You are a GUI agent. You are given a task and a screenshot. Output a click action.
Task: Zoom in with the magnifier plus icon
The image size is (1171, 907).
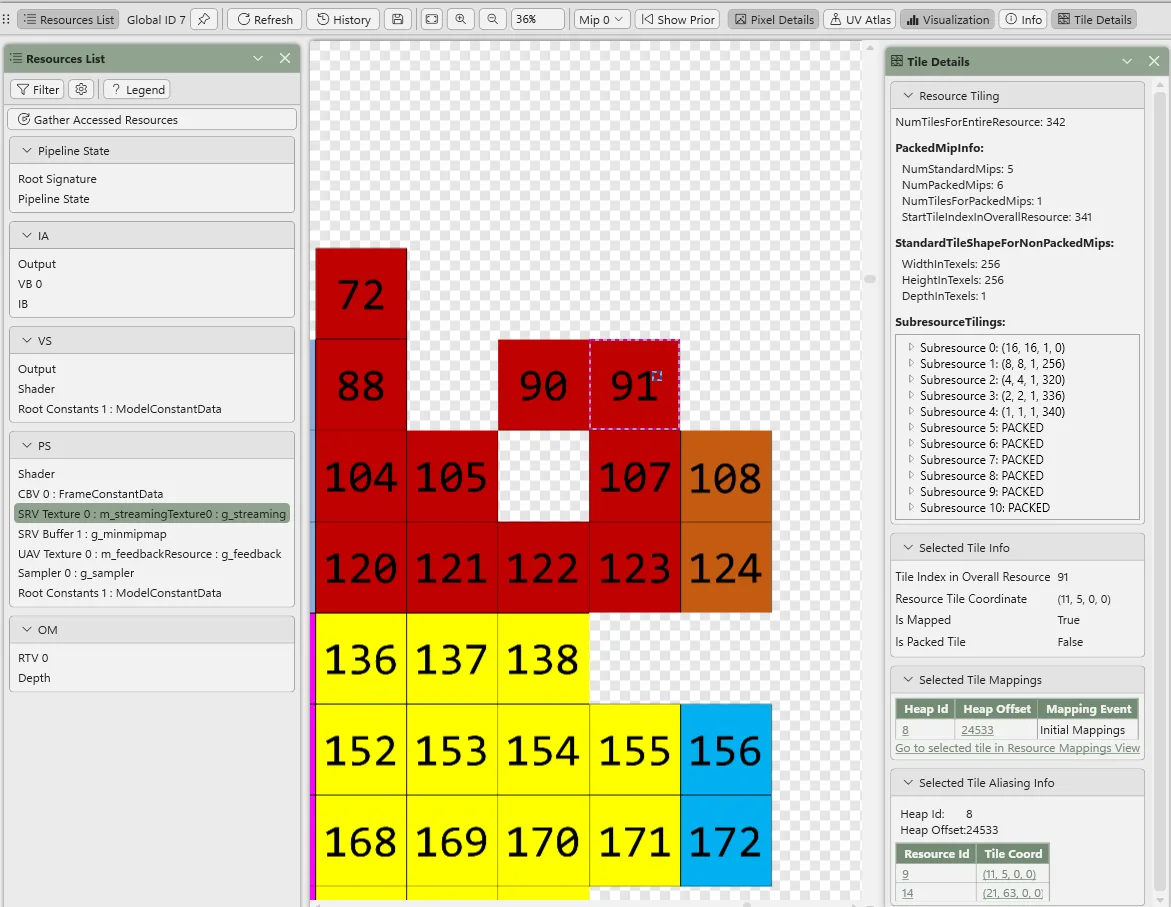(461, 19)
